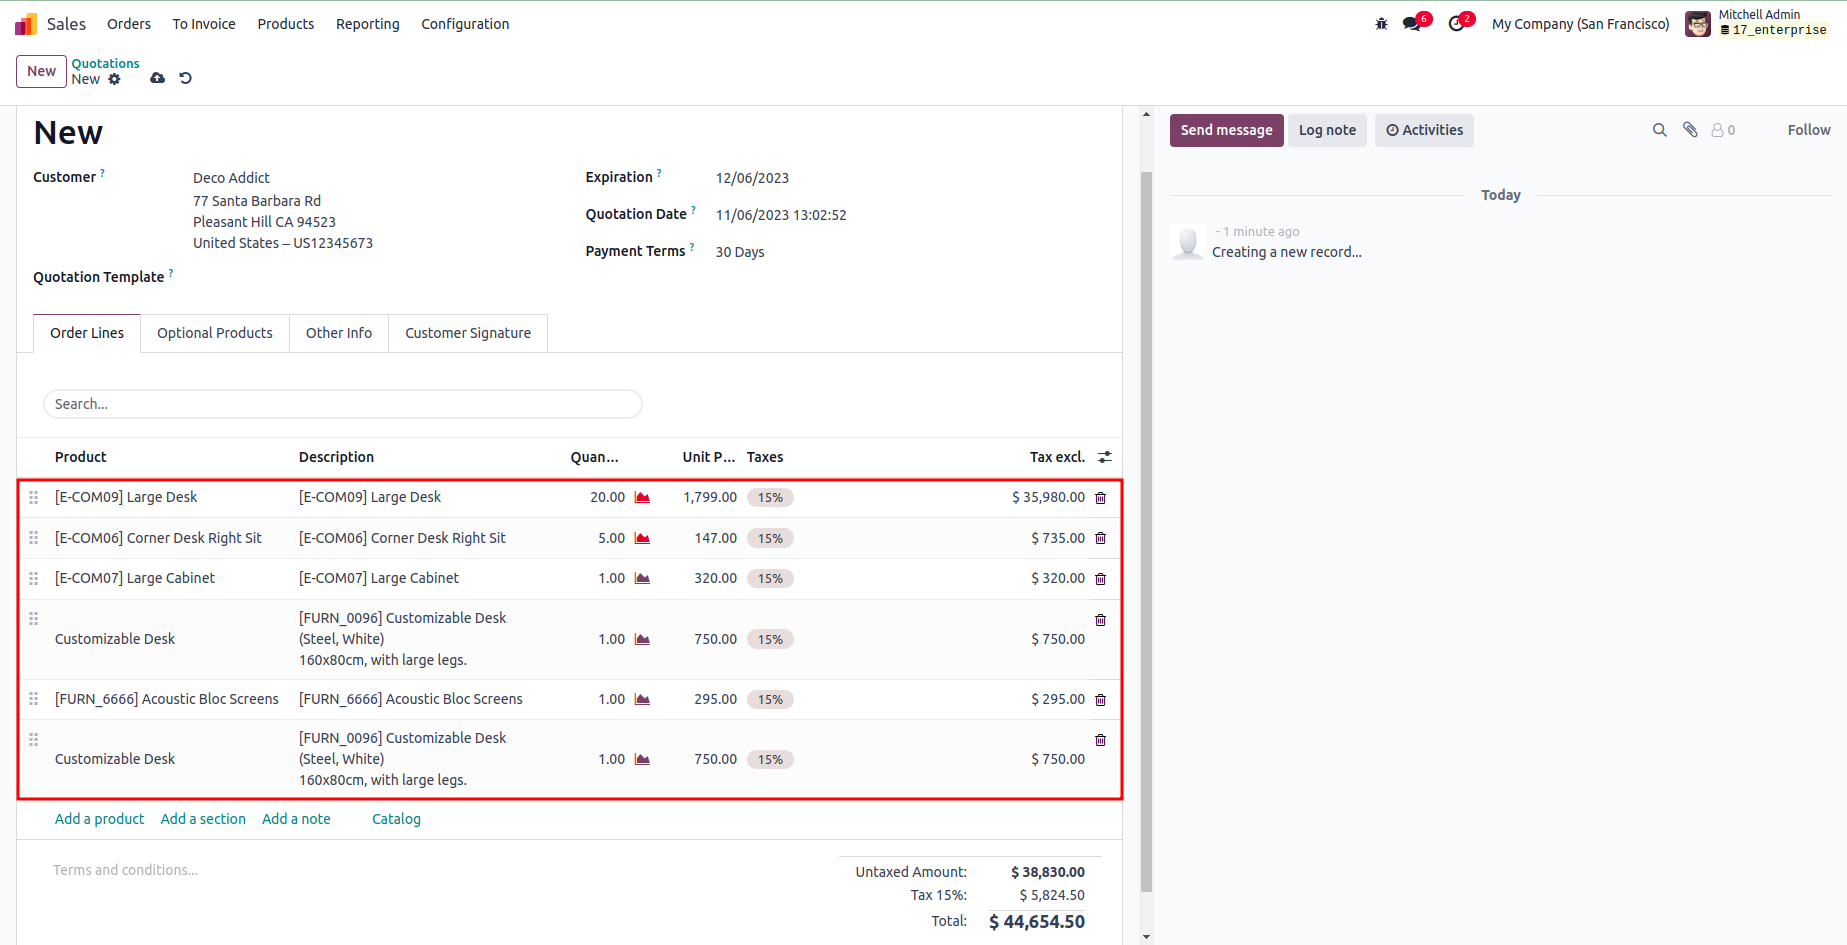
Task: Discard changes with the undo icon
Action: [185, 78]
